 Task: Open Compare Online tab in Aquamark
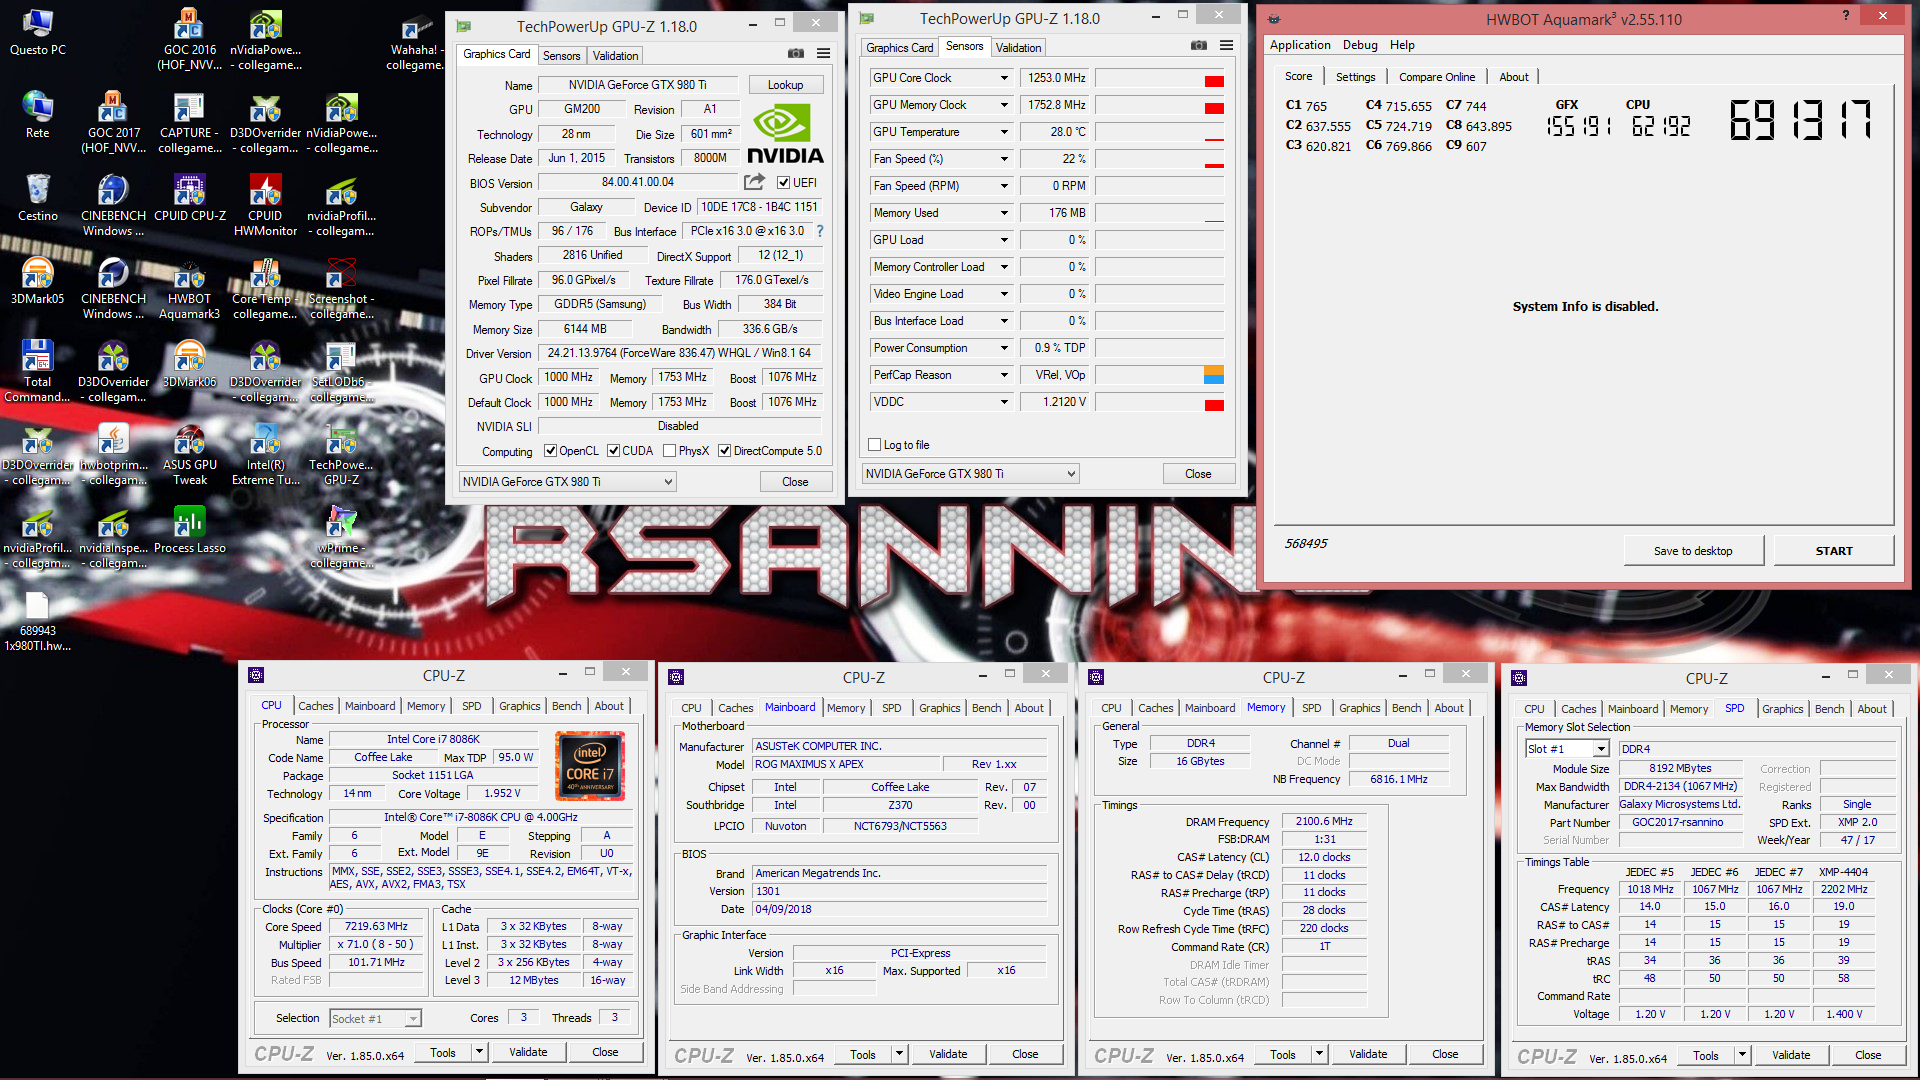1436,77
